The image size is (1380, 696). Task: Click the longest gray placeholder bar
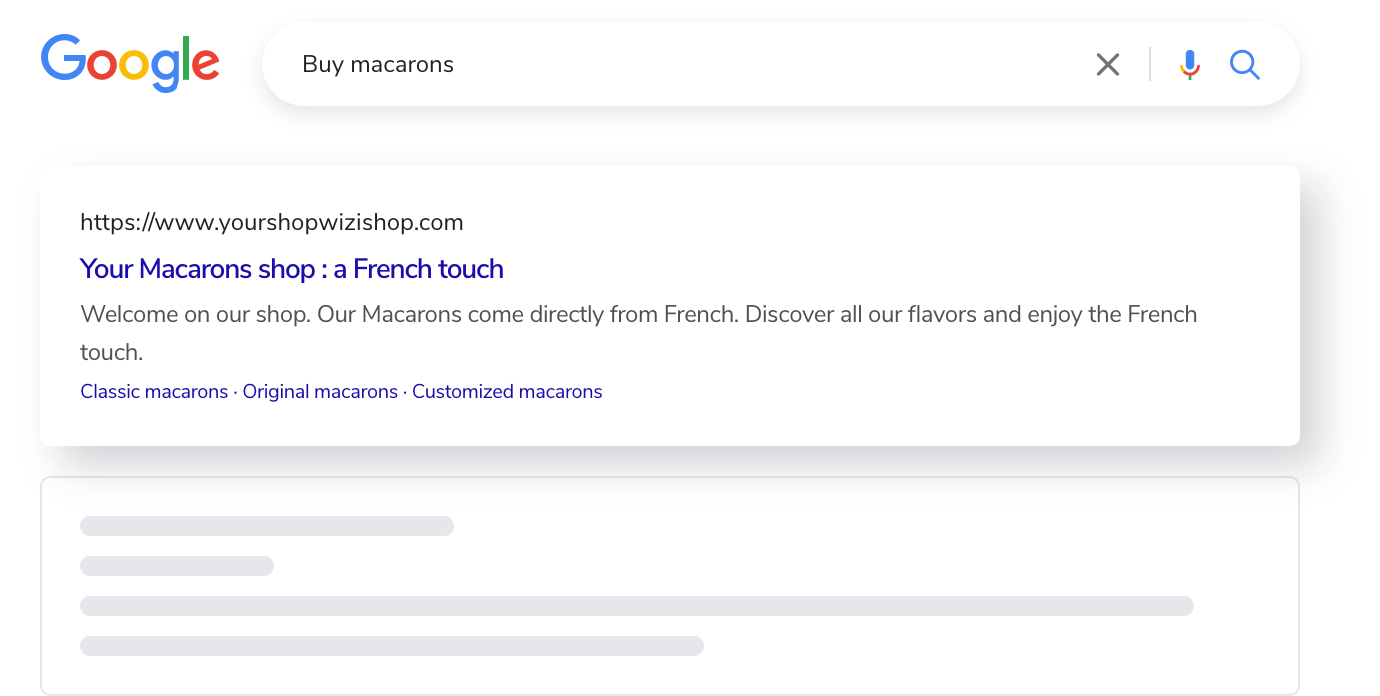pyautogui.click(x=637, y=606)
